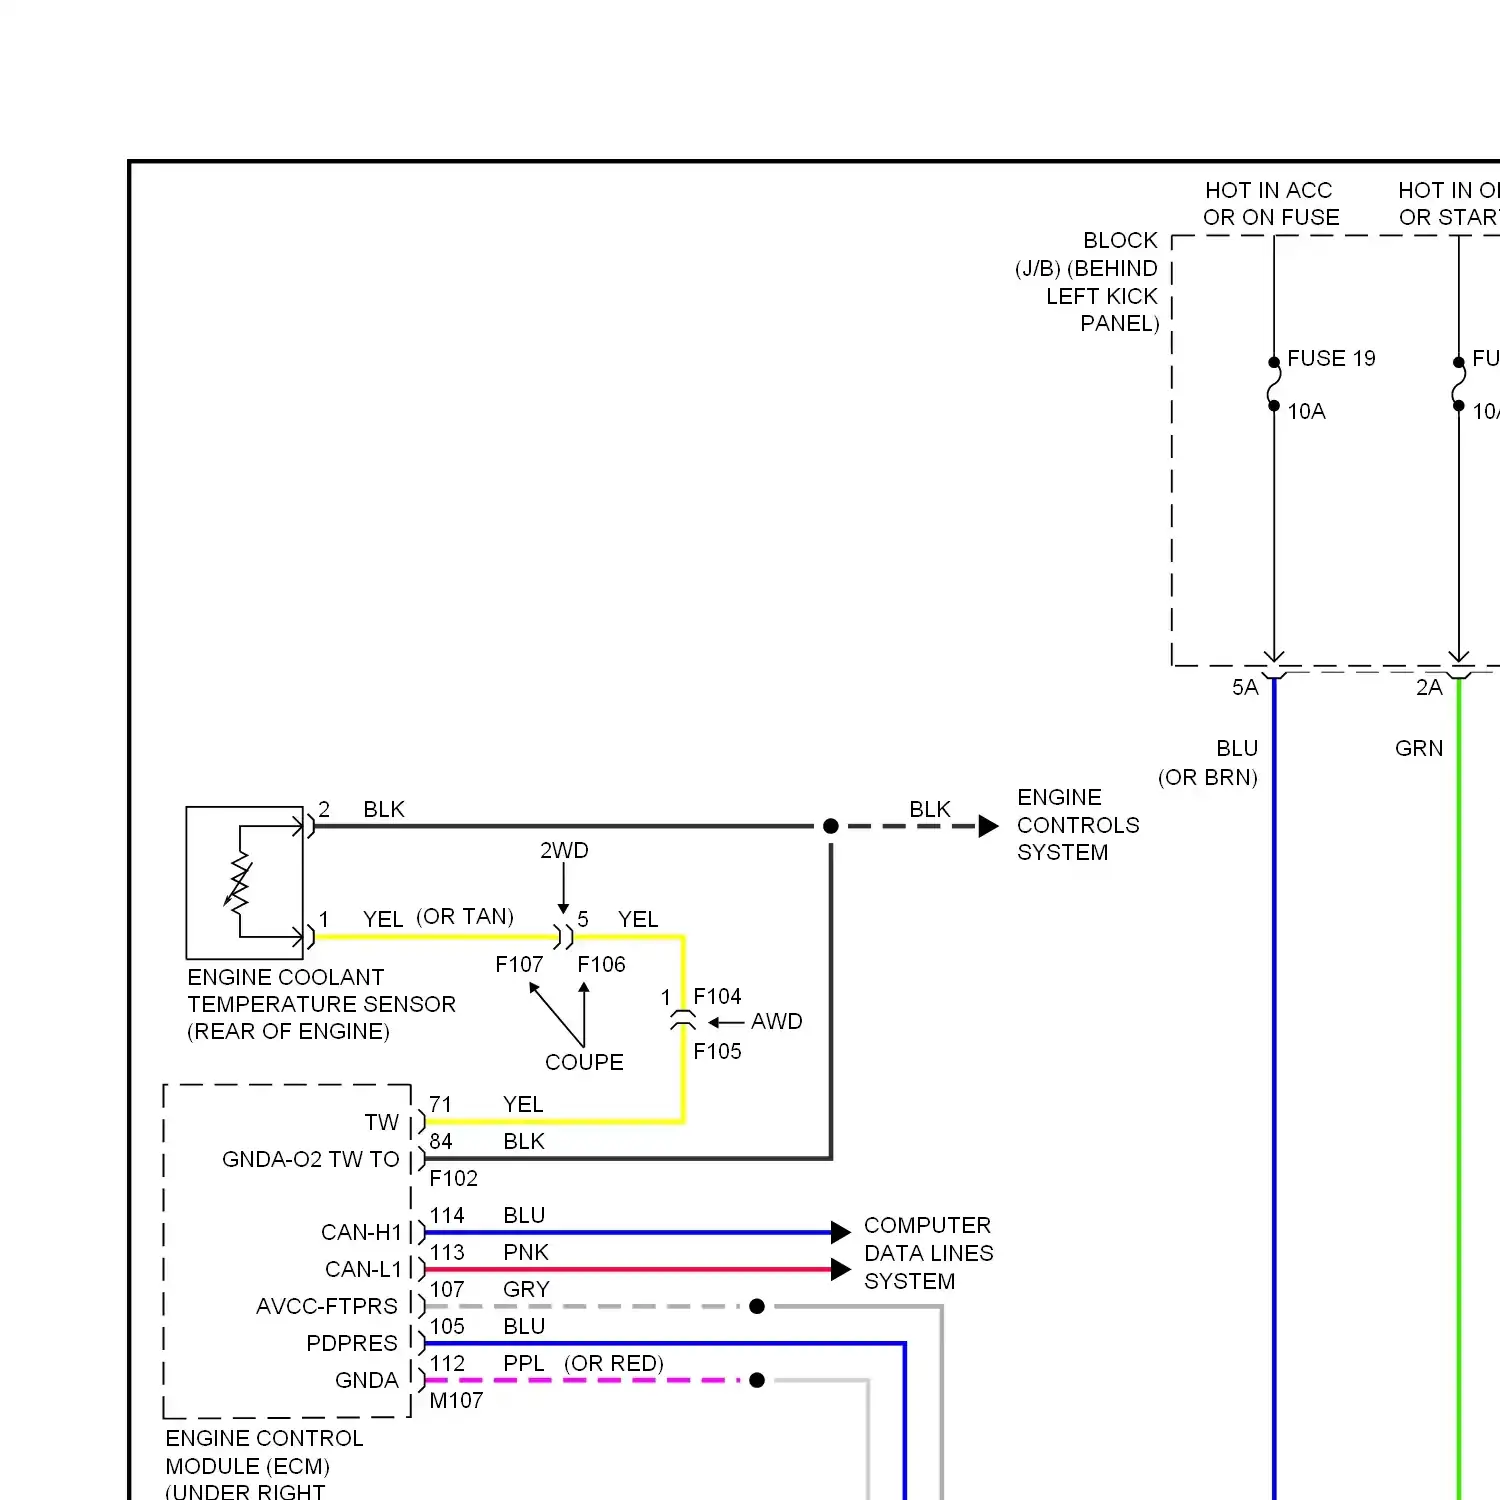Click ECM pin number '107'
Screen dimensions: 1500x1500
pos(447,1289)
